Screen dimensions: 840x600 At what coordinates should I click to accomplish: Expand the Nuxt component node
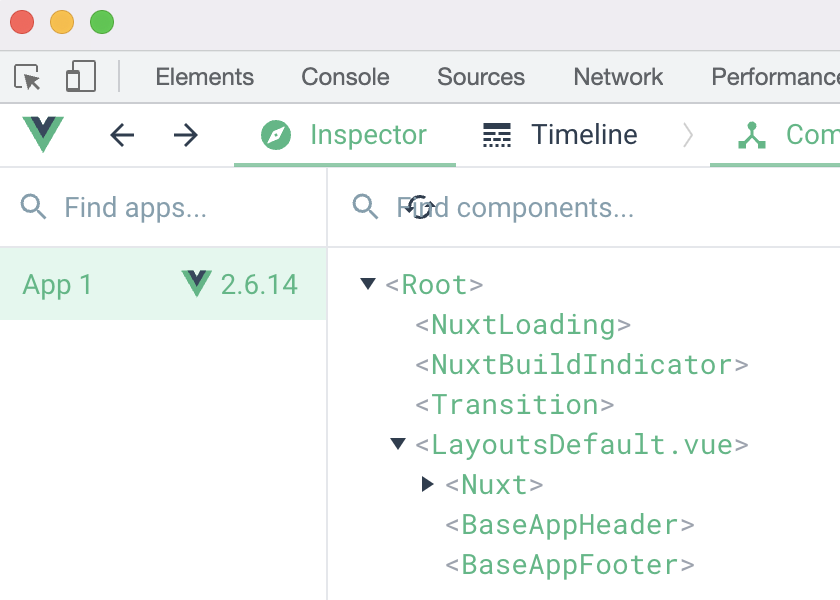428,484
